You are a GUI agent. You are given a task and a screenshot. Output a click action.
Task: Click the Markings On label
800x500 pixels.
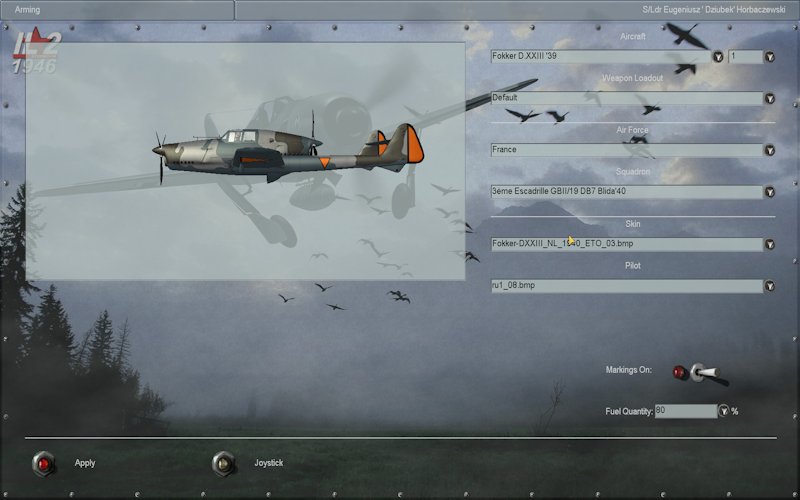coord(629,370)
